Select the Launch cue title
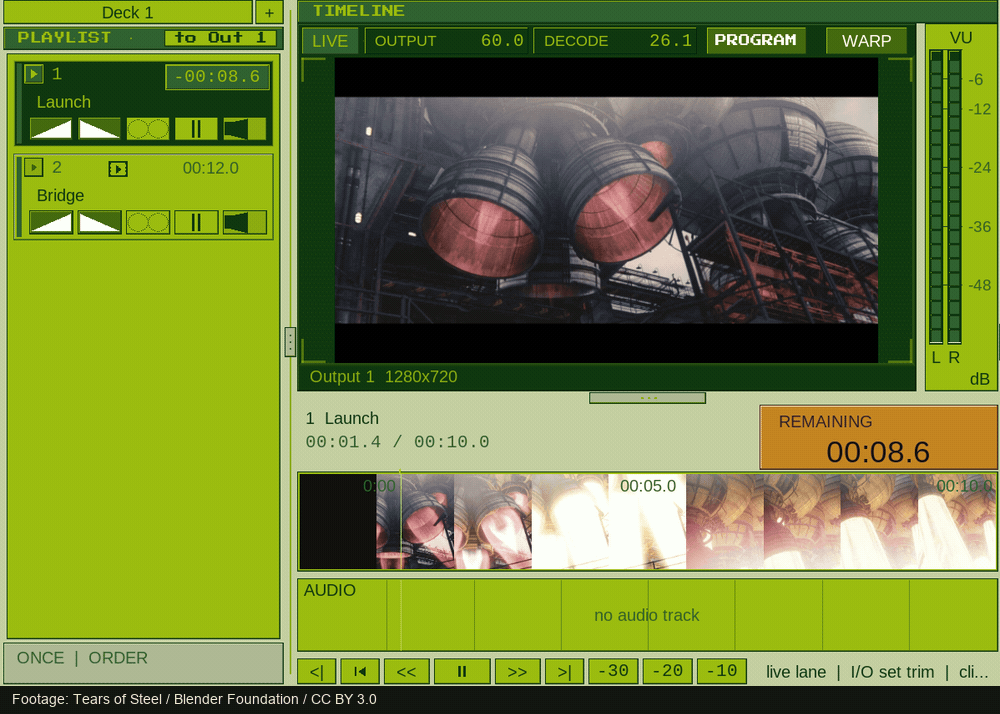Image resolution: width=1000 pixels, height=714 pixels. click(64, 102)
